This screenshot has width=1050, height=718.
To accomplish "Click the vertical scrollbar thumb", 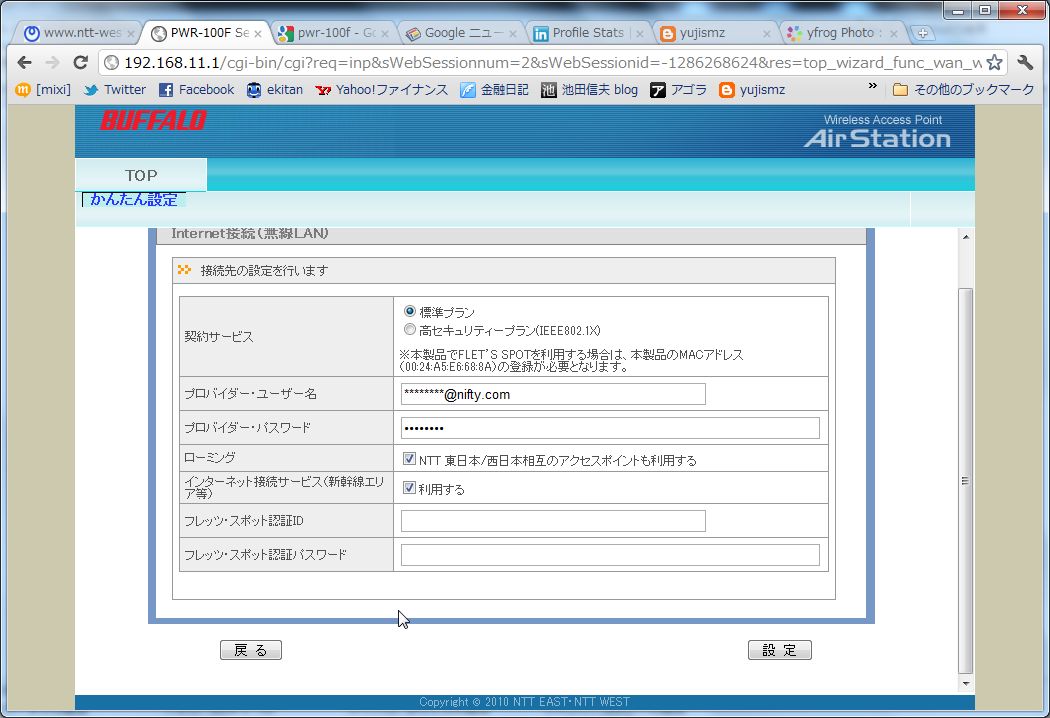I will point(965,481).
